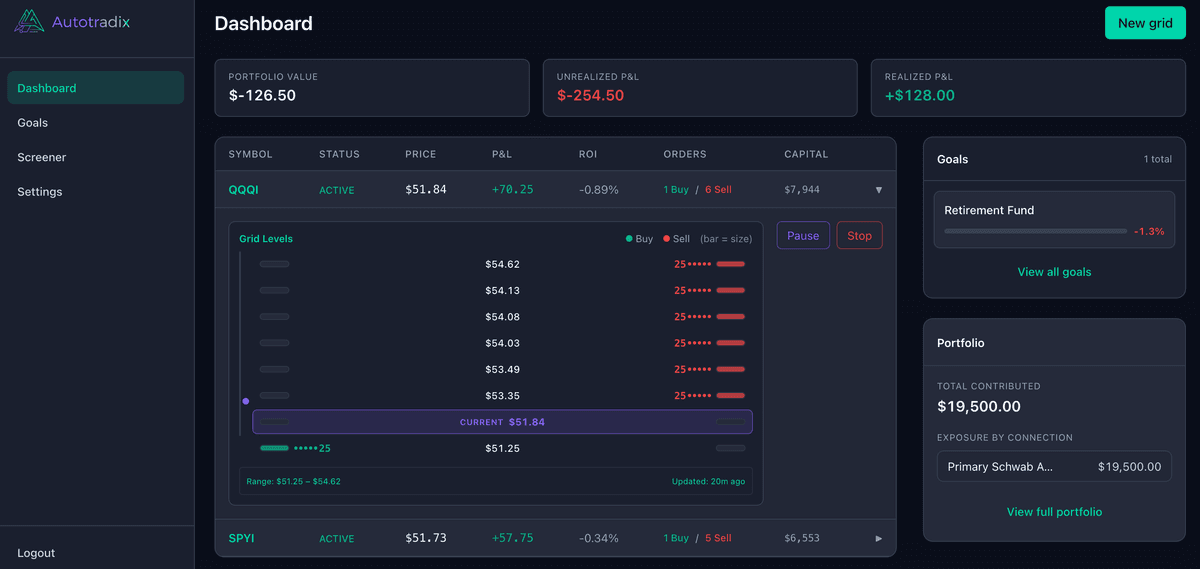Screen dimensions: 1200x569
Task: Click the Retirement Fund progress bar
Action: 1035,231
